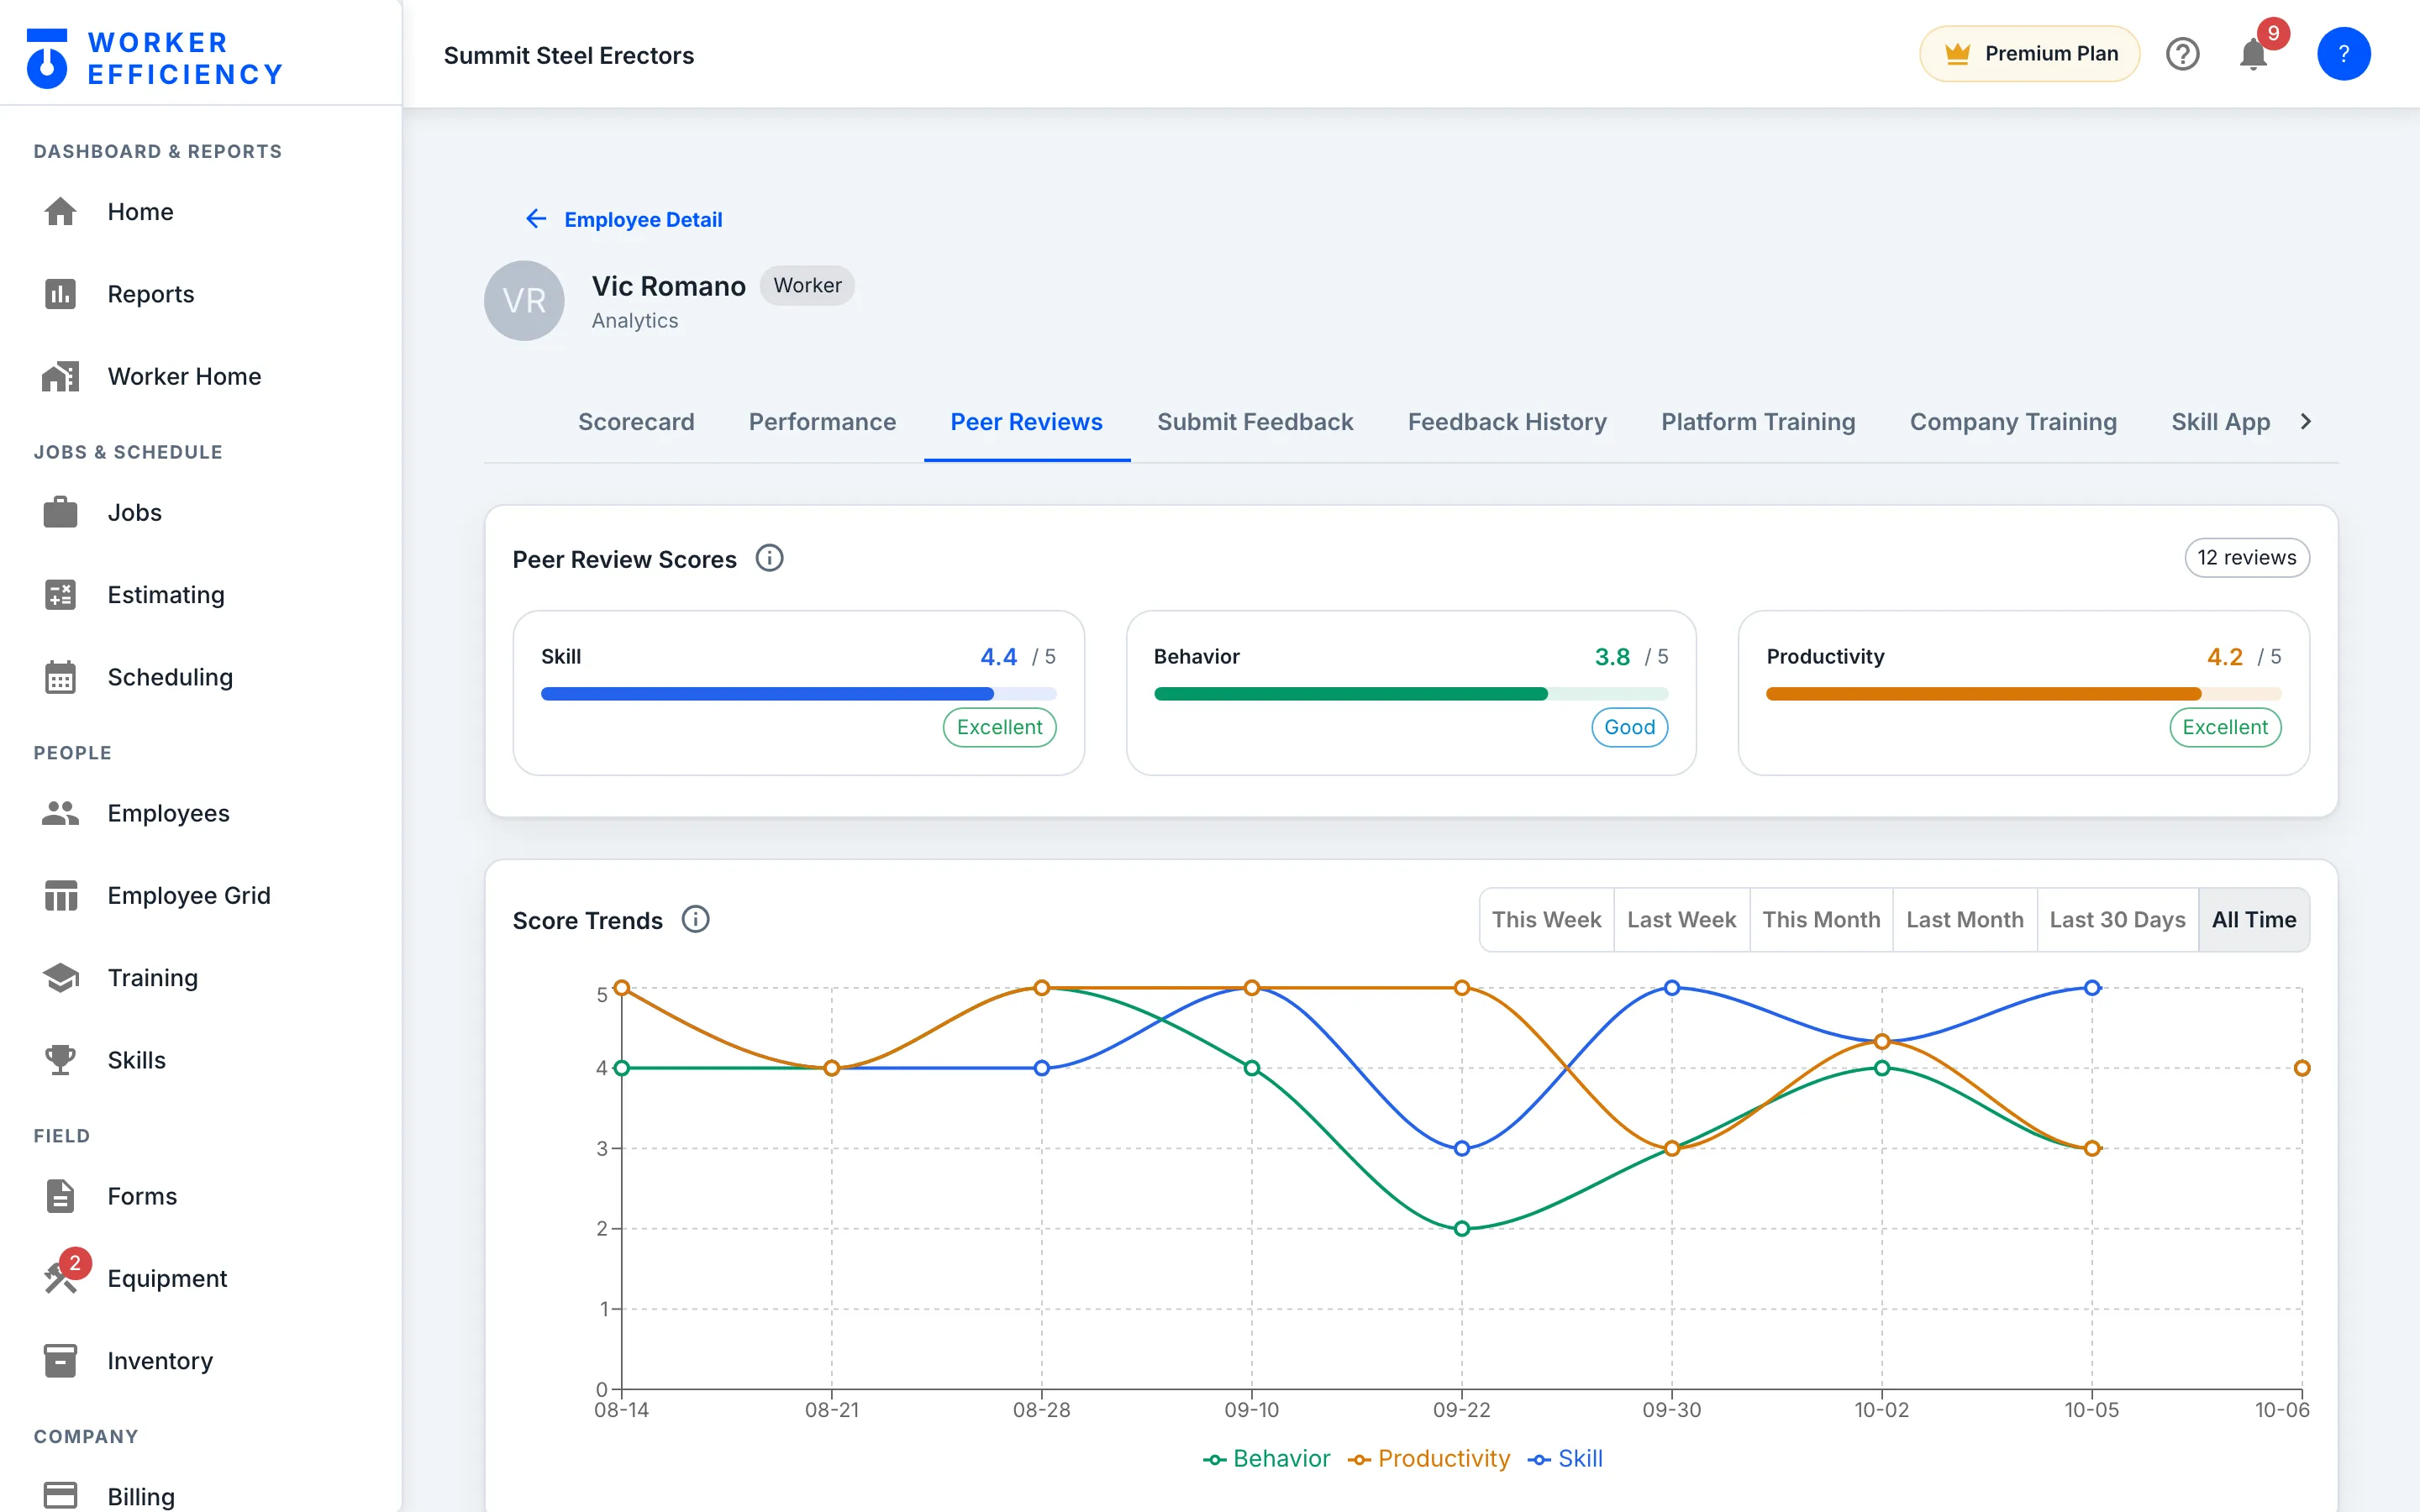
Task: Click the VR avatar thumbnail
Action: (x=524, y=301)
